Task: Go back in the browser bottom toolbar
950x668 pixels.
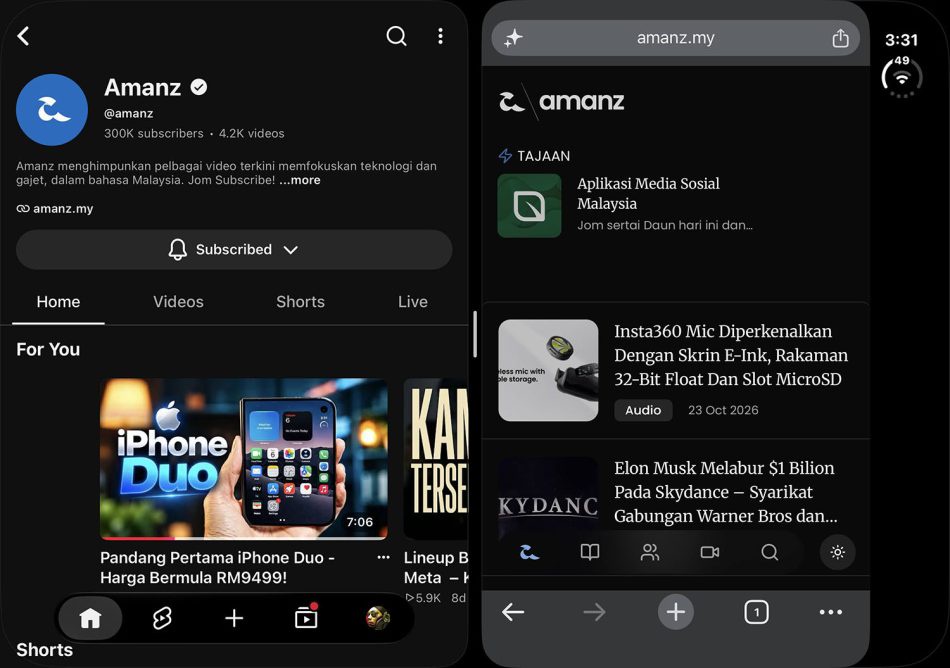Action: click(513, 612)
